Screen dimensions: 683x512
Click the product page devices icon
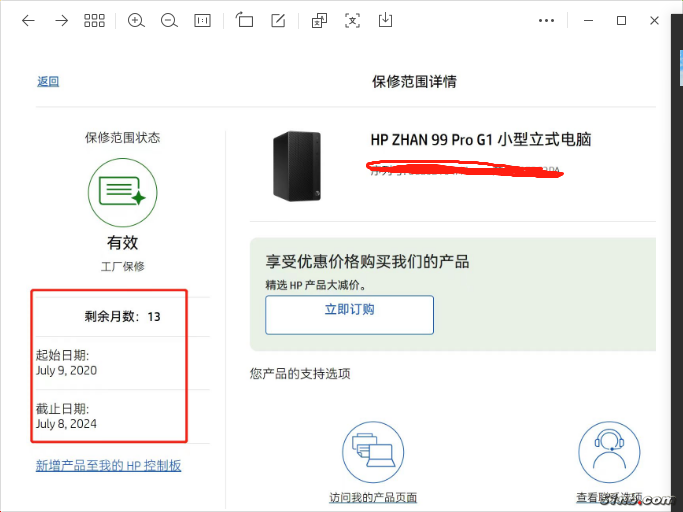(x=373, y=452)
